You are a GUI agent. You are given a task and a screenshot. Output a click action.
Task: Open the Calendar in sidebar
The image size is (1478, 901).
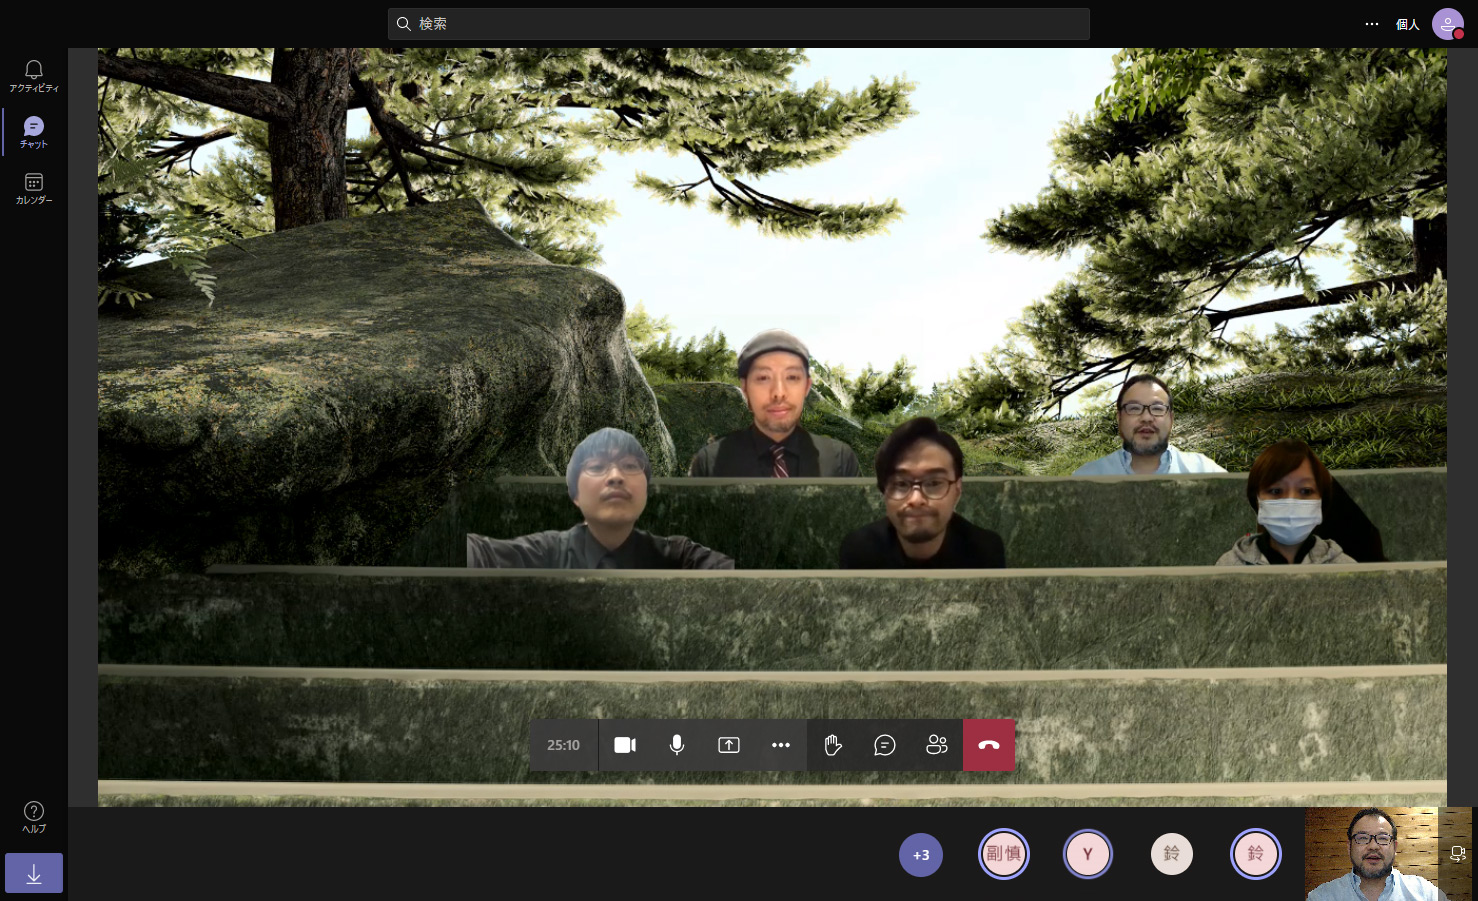tap(34, 188)
